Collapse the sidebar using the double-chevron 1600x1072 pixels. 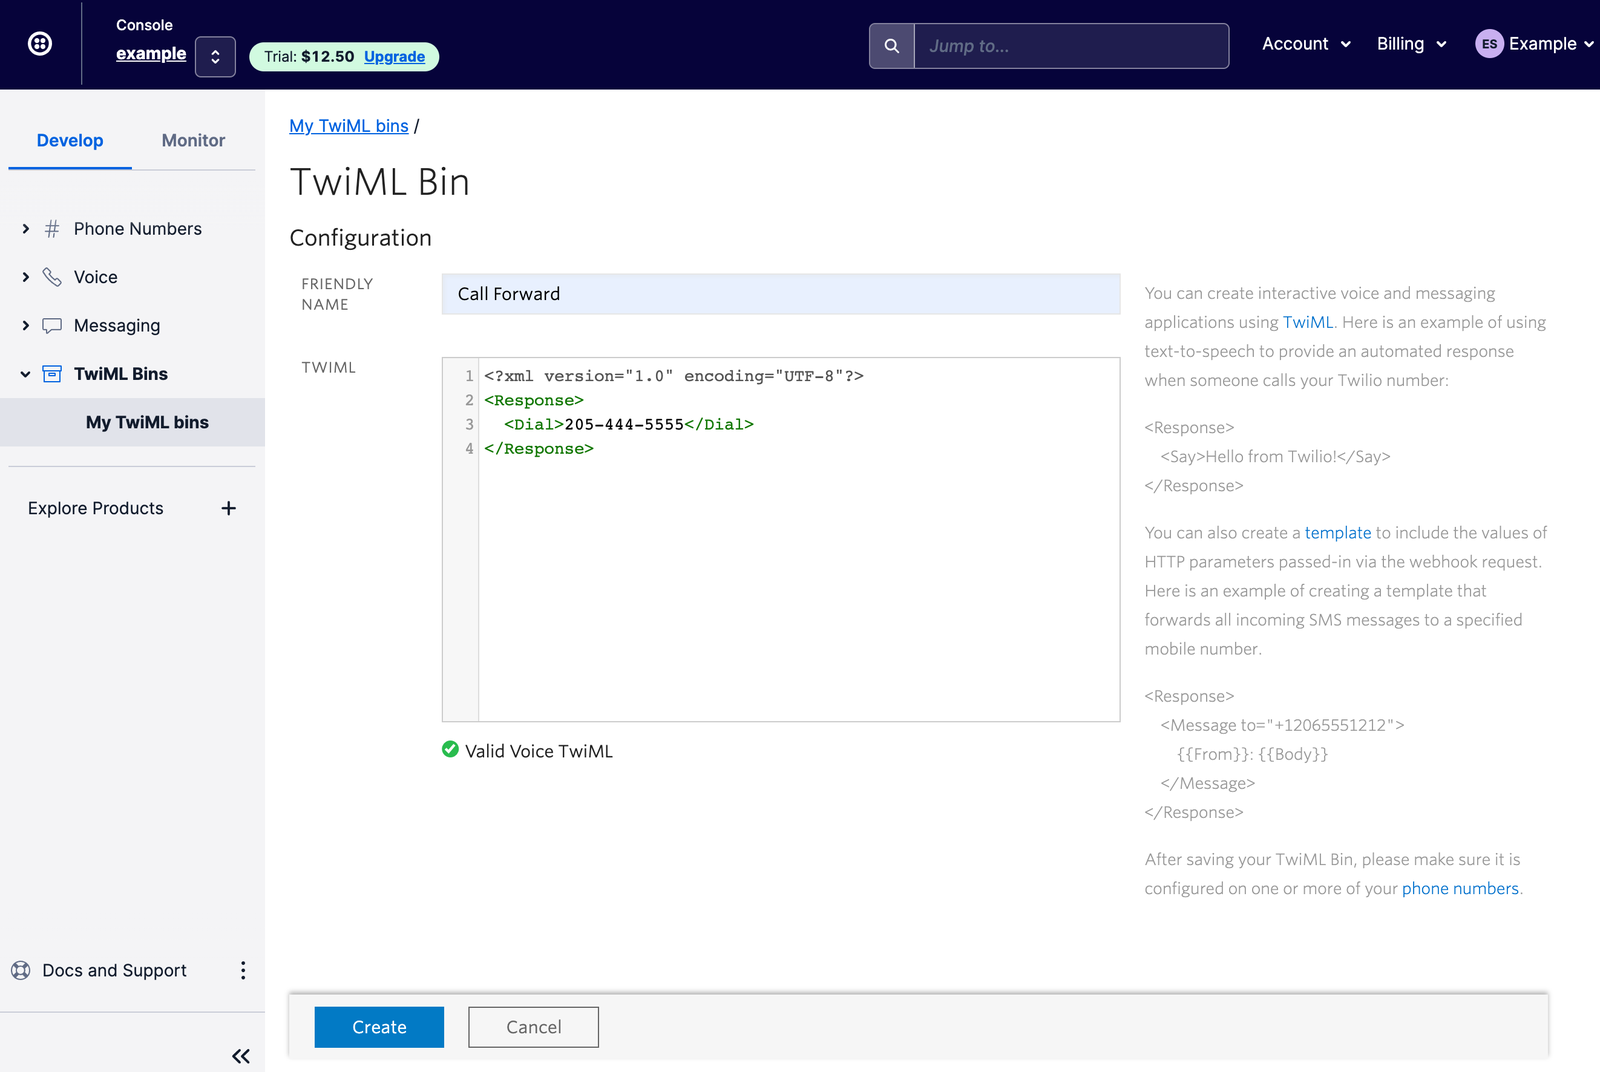240,1056
